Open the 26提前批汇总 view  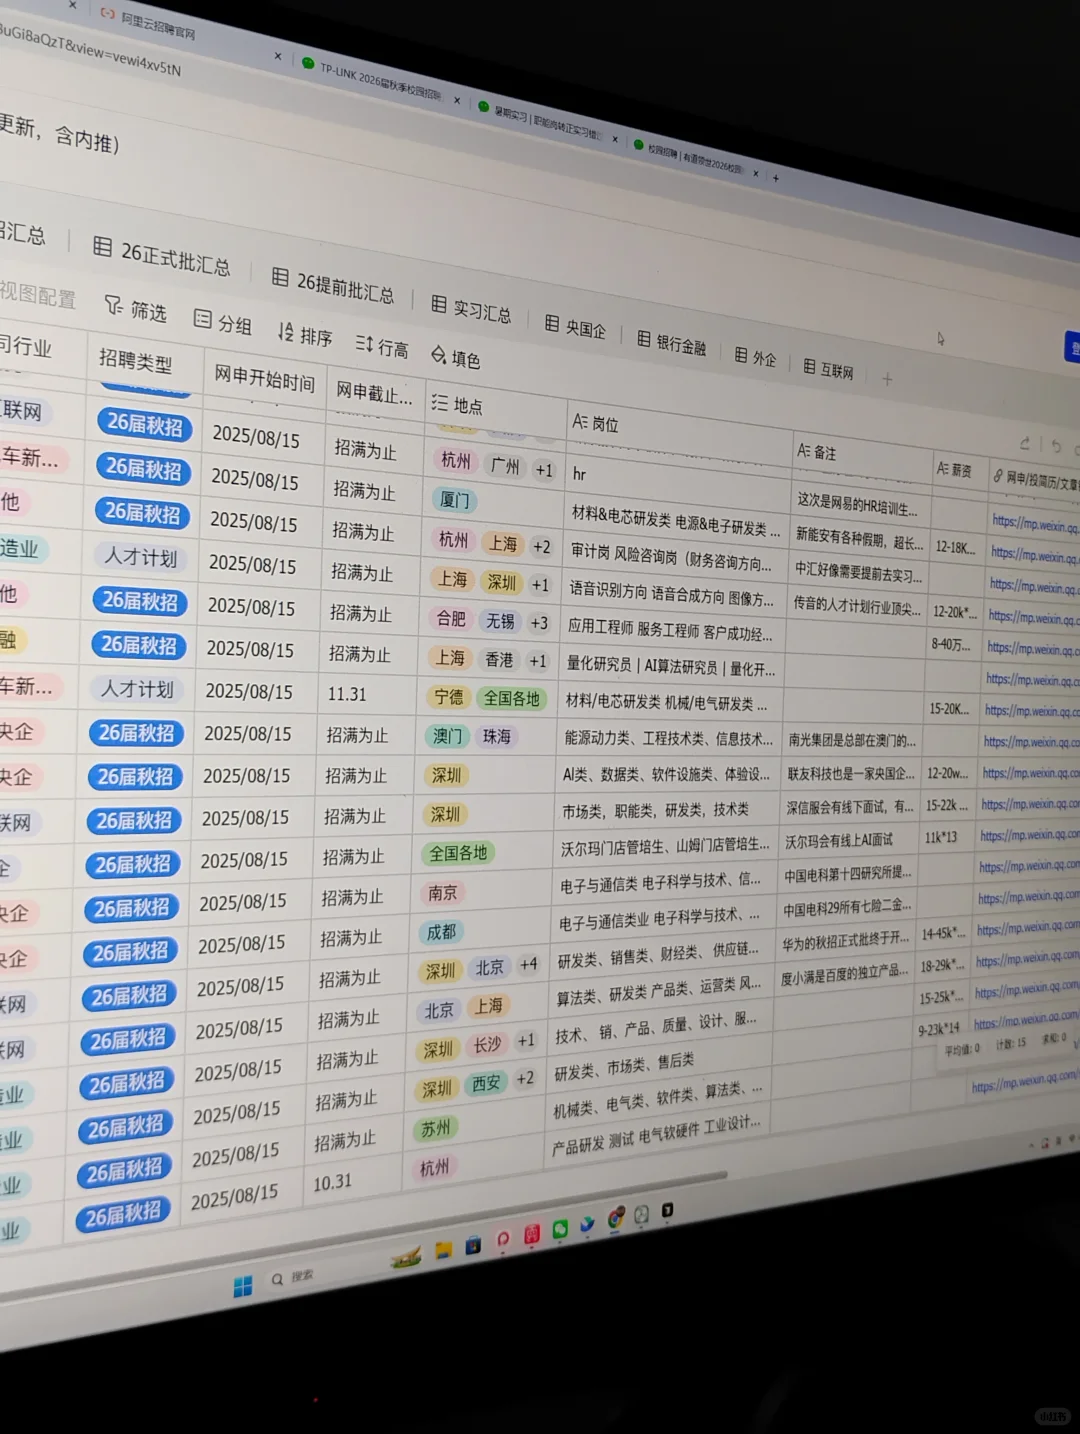pyautogui.click(x=334, y=286)
